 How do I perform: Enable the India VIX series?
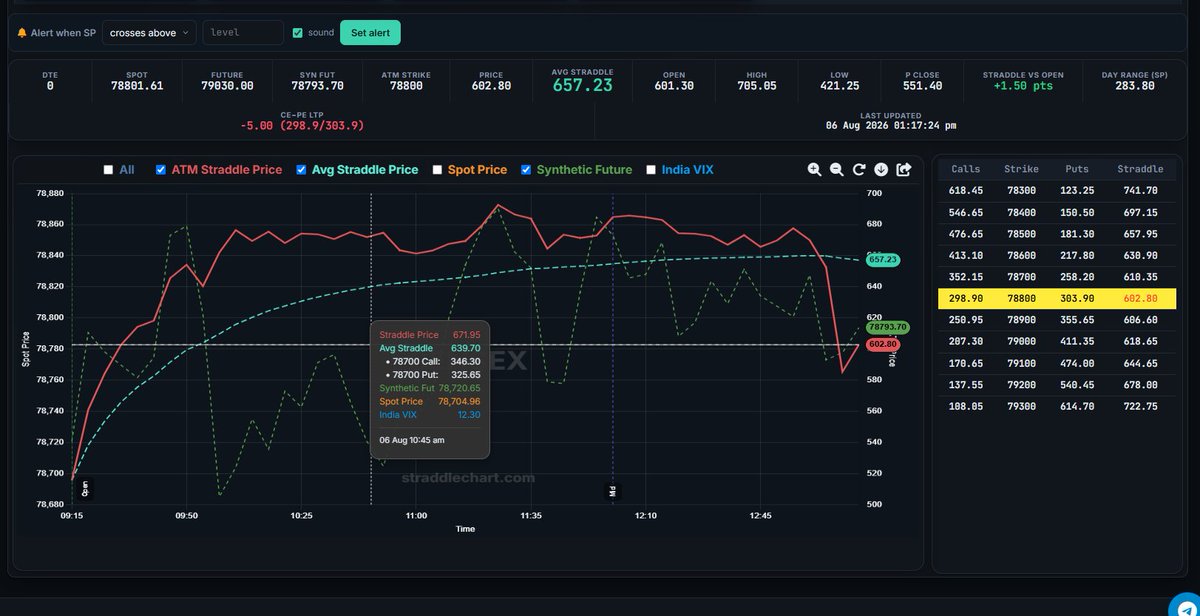pos(651,170)
